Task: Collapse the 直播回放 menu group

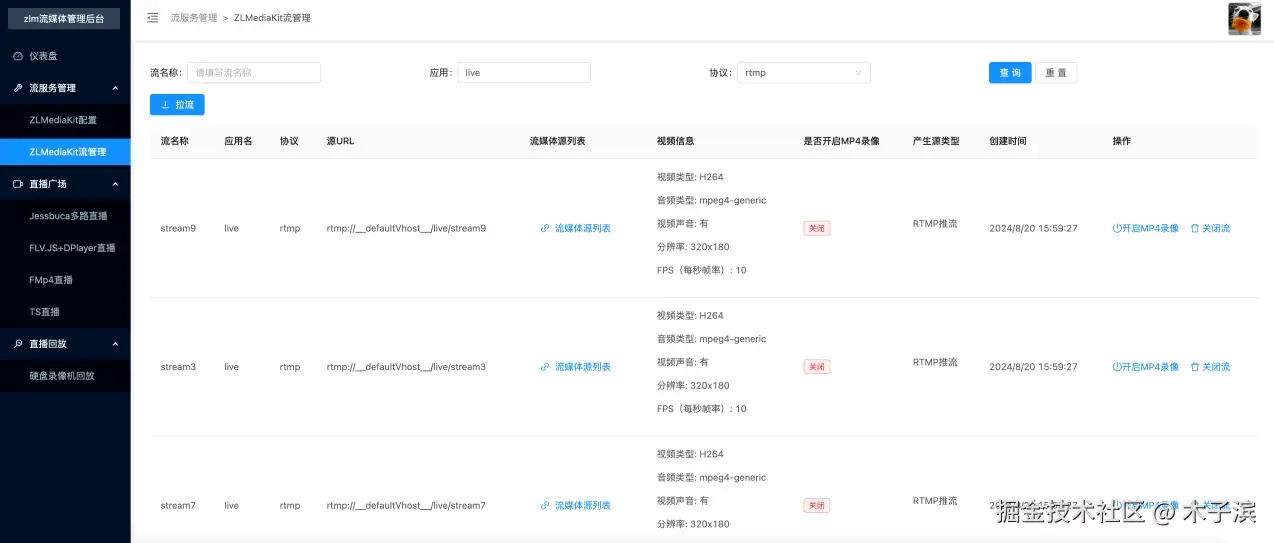Action: click(65, 344)
